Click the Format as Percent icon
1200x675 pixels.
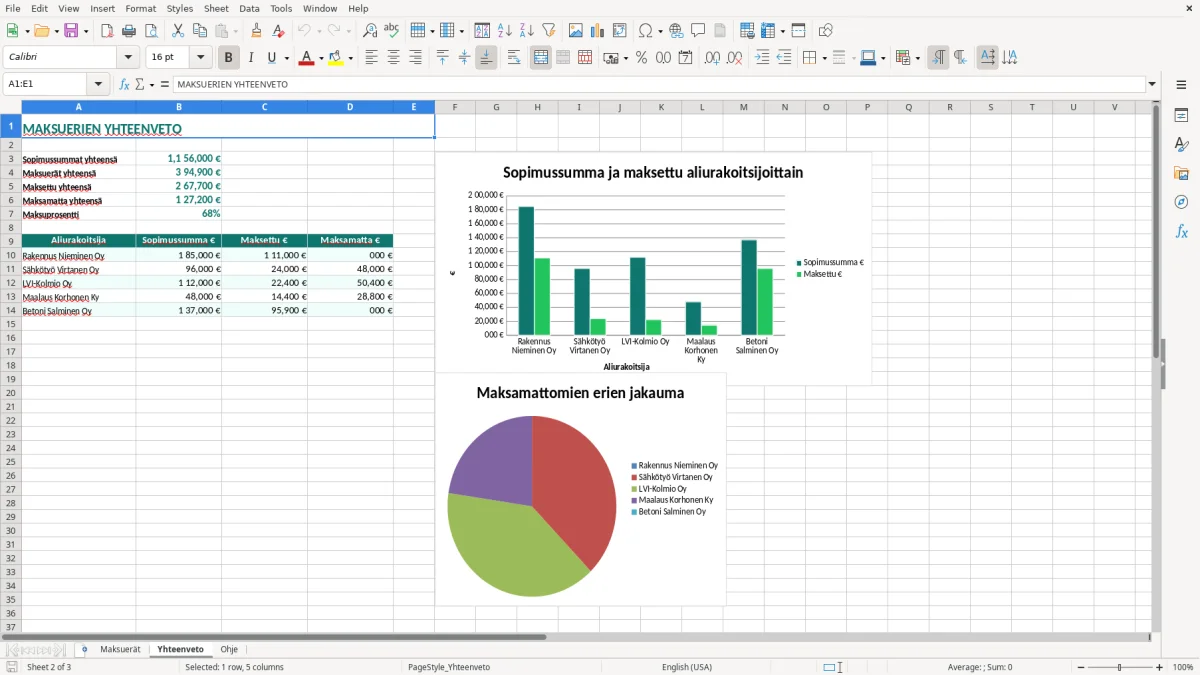coord(642,58)
